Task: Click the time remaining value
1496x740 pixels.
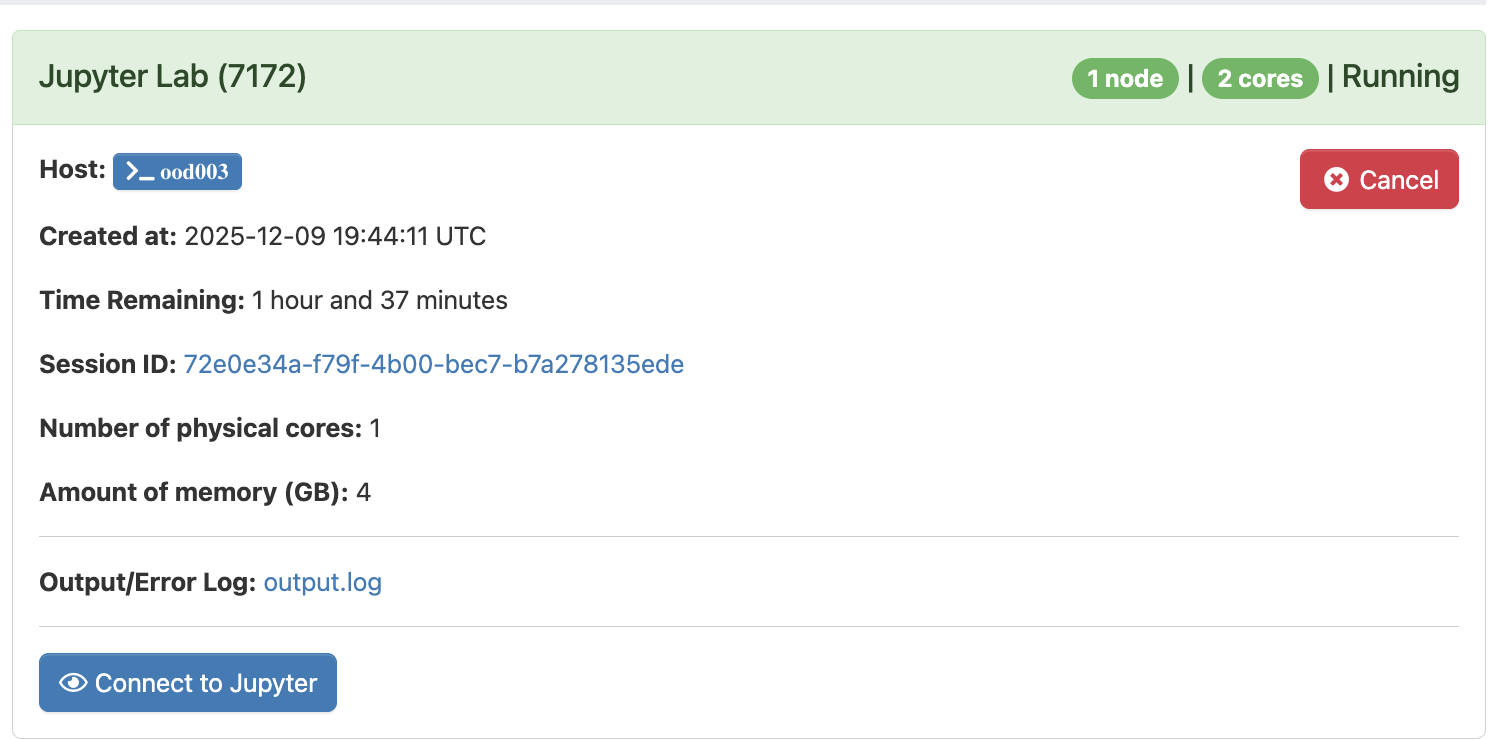Action: pos(380,300)
